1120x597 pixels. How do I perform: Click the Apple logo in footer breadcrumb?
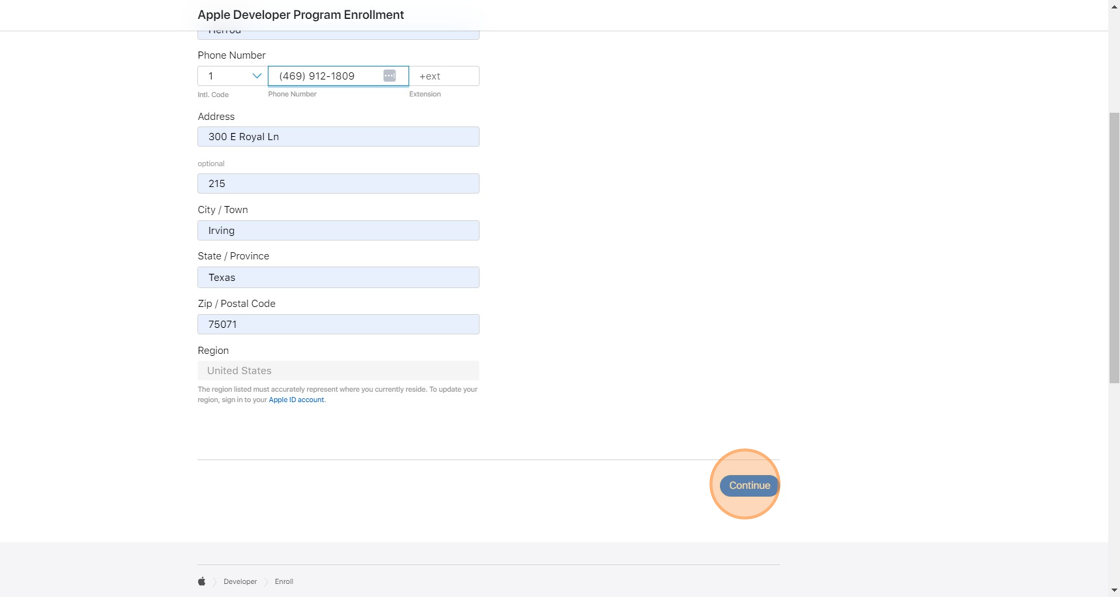coord(201,581)
